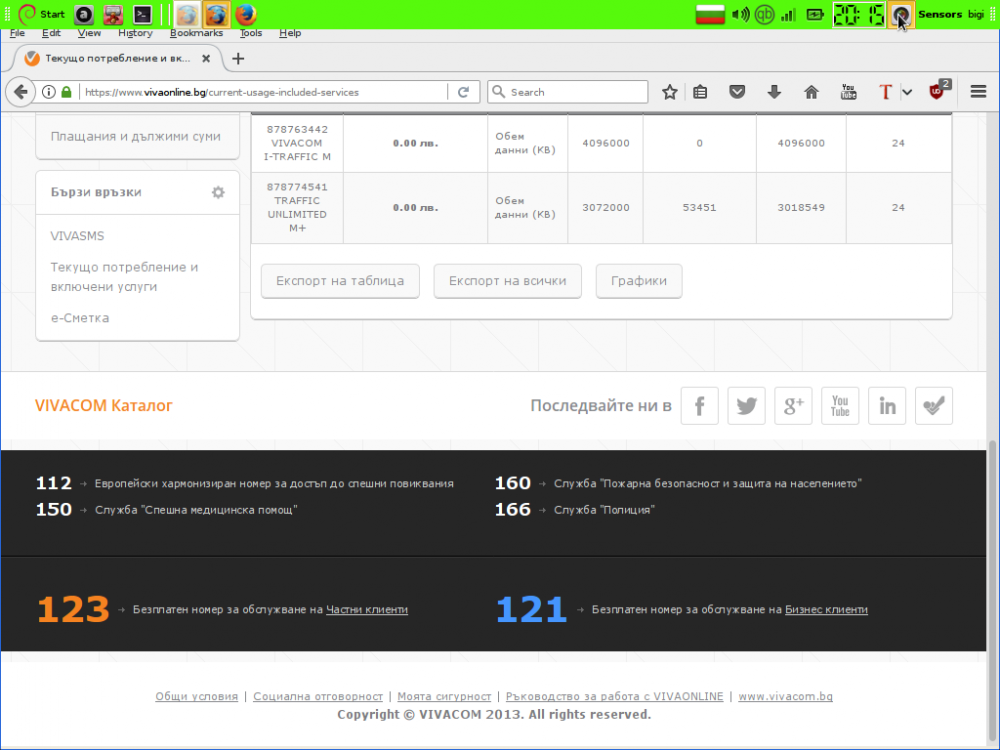Open the qBittorrent tray icon
The height and width of the screenshot is (750, 1000).
(x=764, y=14)
